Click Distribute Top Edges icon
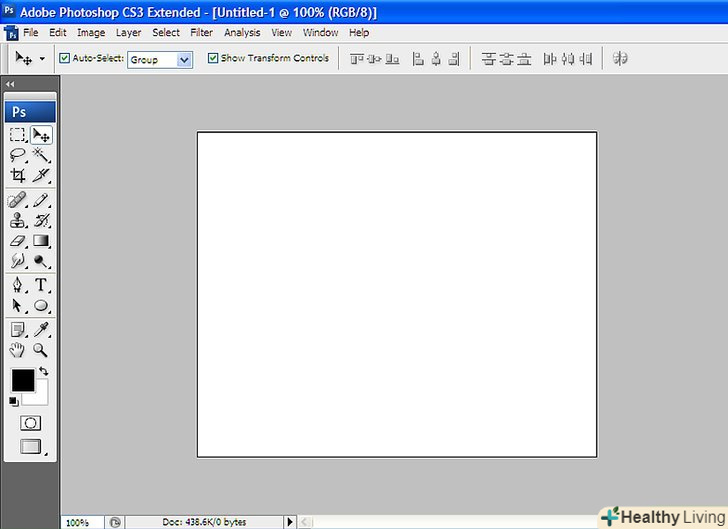 488,59
